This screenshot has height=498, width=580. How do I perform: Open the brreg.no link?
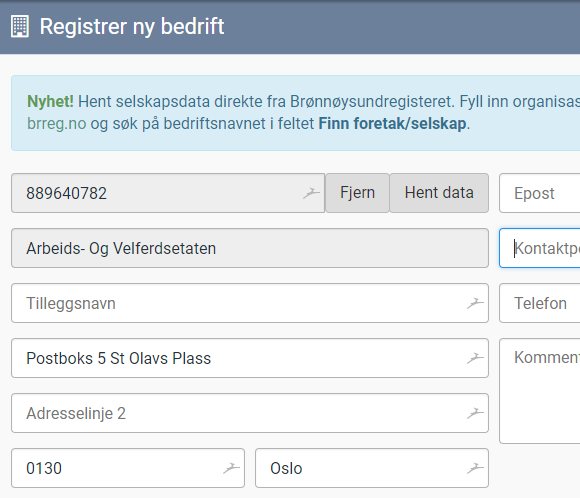[x=57, y=124]
